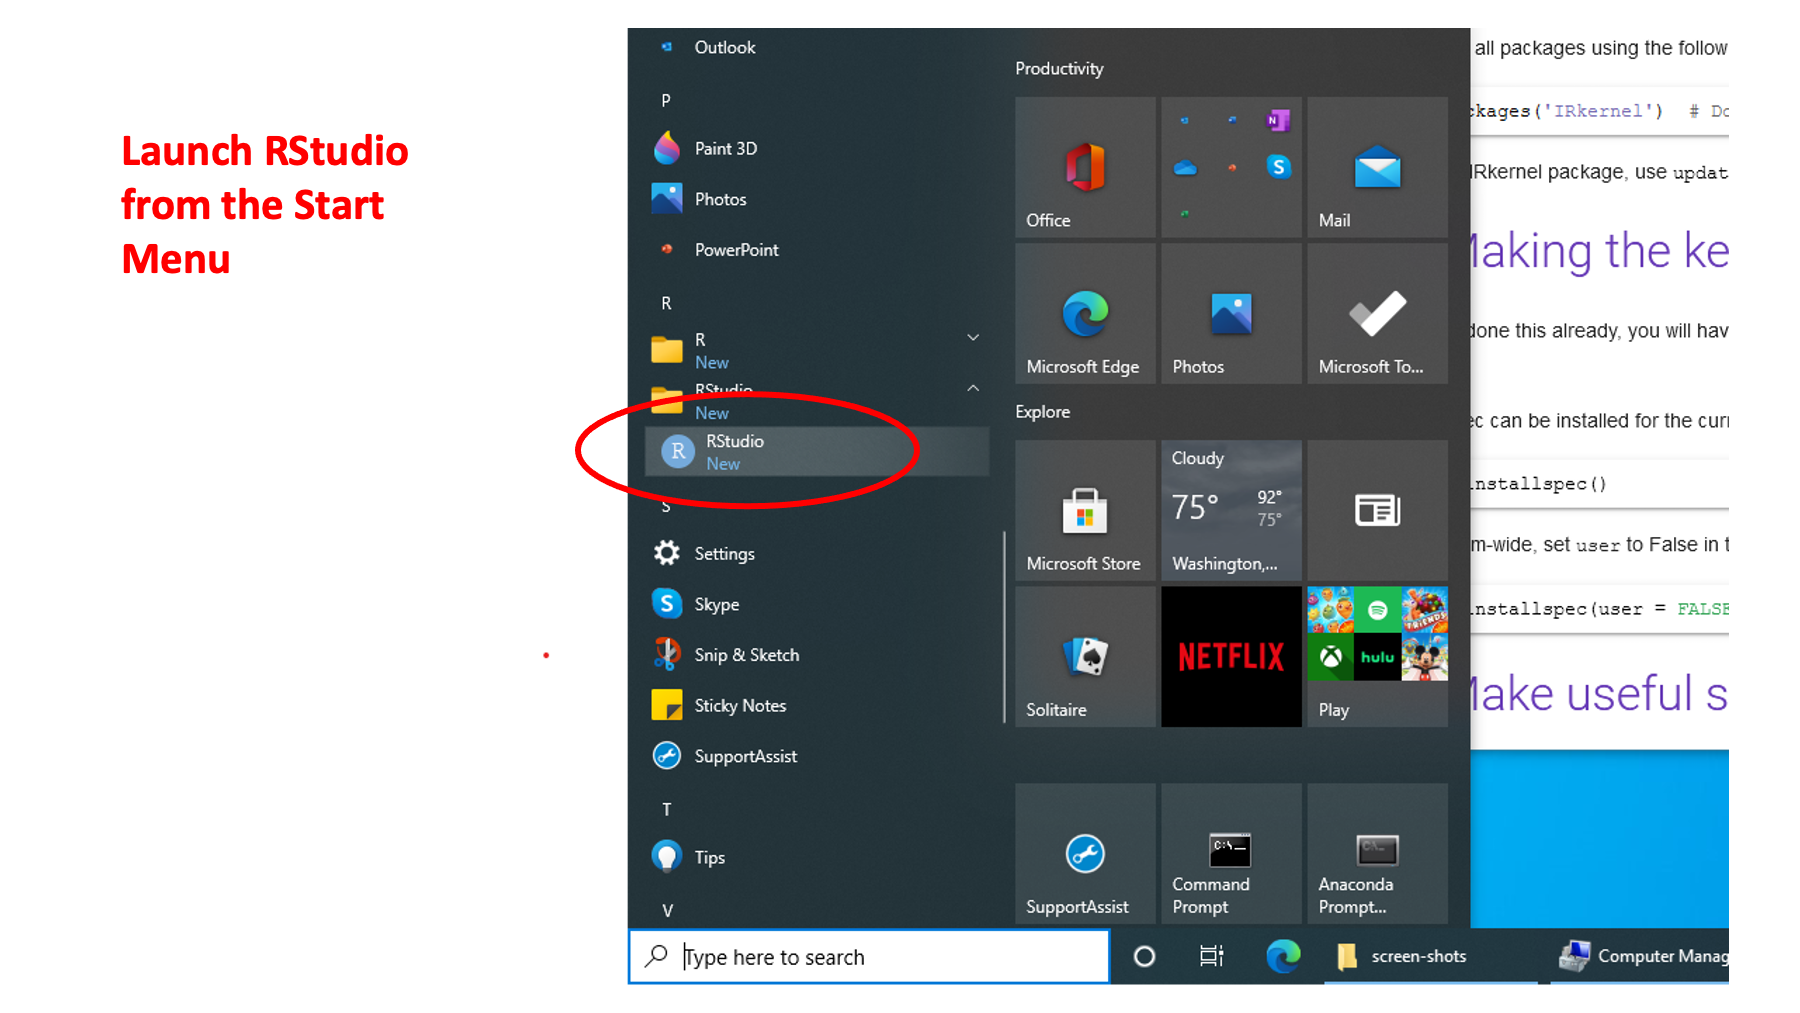This screenshot has height=1013, width=1800.
Task: Click the Explore group heading
Action: [x=1042, y=411]
